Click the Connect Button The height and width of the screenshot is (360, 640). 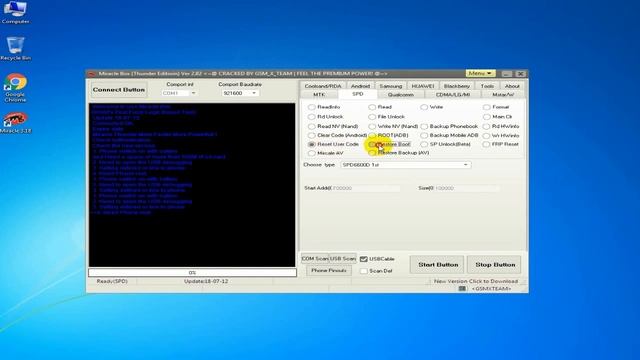tap(119, 89)
